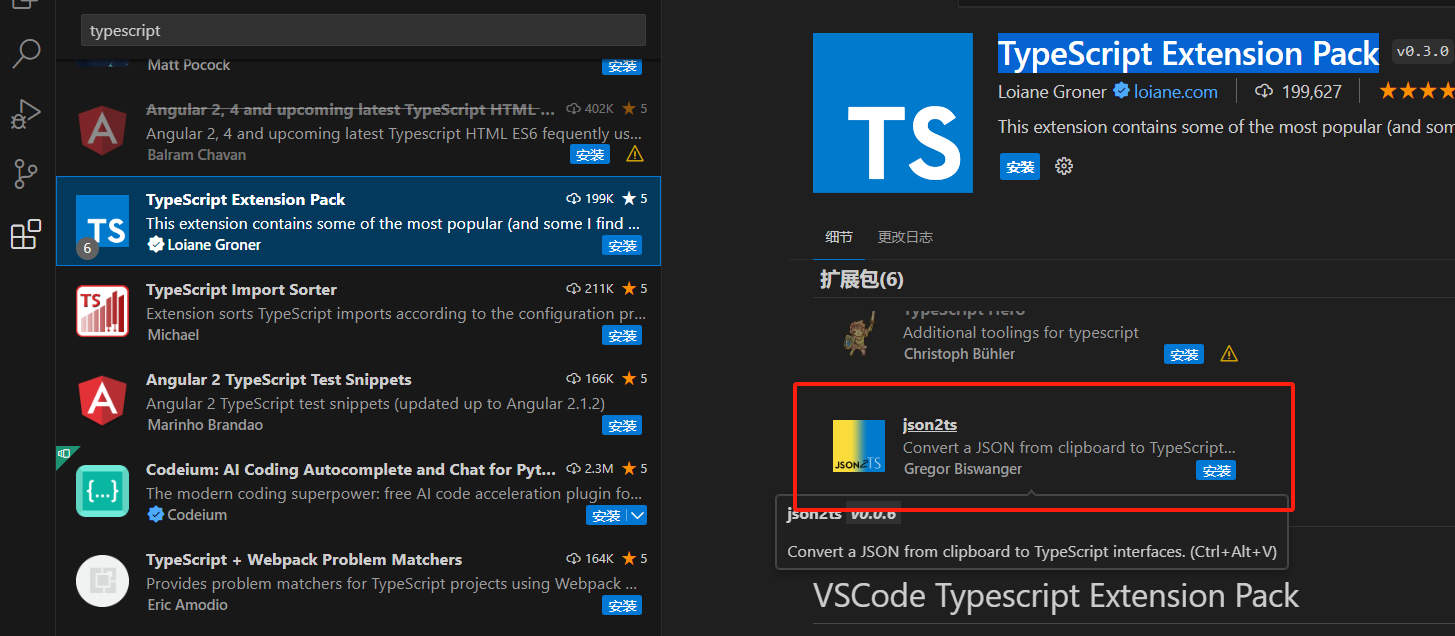The image size is (1455, 636).
Task: Select the TypeScript Import Sorter title
Action: [241, 289]
